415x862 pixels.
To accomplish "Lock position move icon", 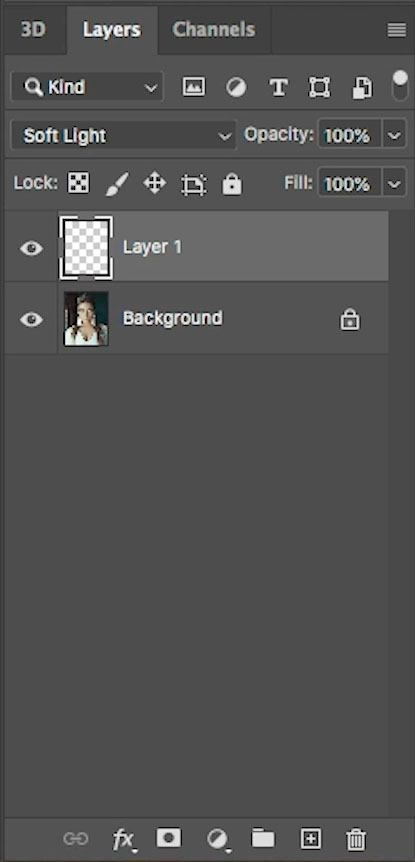I will (154, 183).
